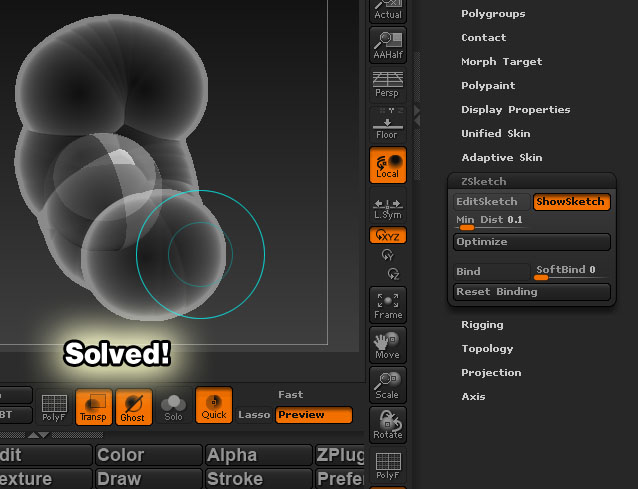Click the Frame view icon

click(x=388, y=305)
